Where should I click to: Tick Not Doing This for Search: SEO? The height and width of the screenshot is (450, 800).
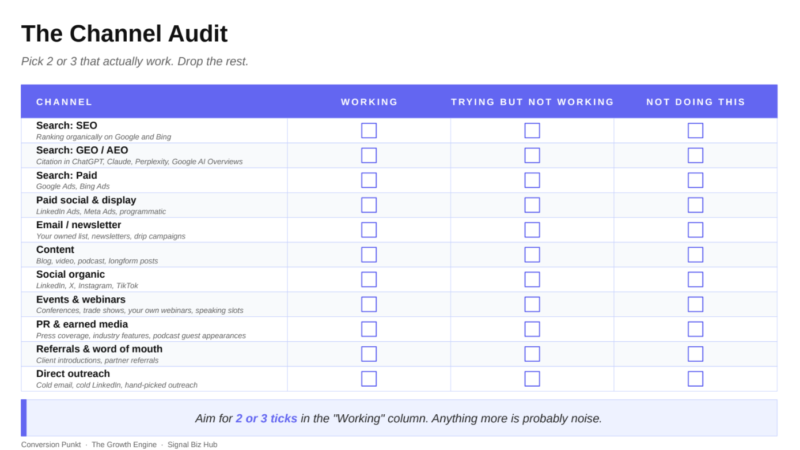point(695,131)
